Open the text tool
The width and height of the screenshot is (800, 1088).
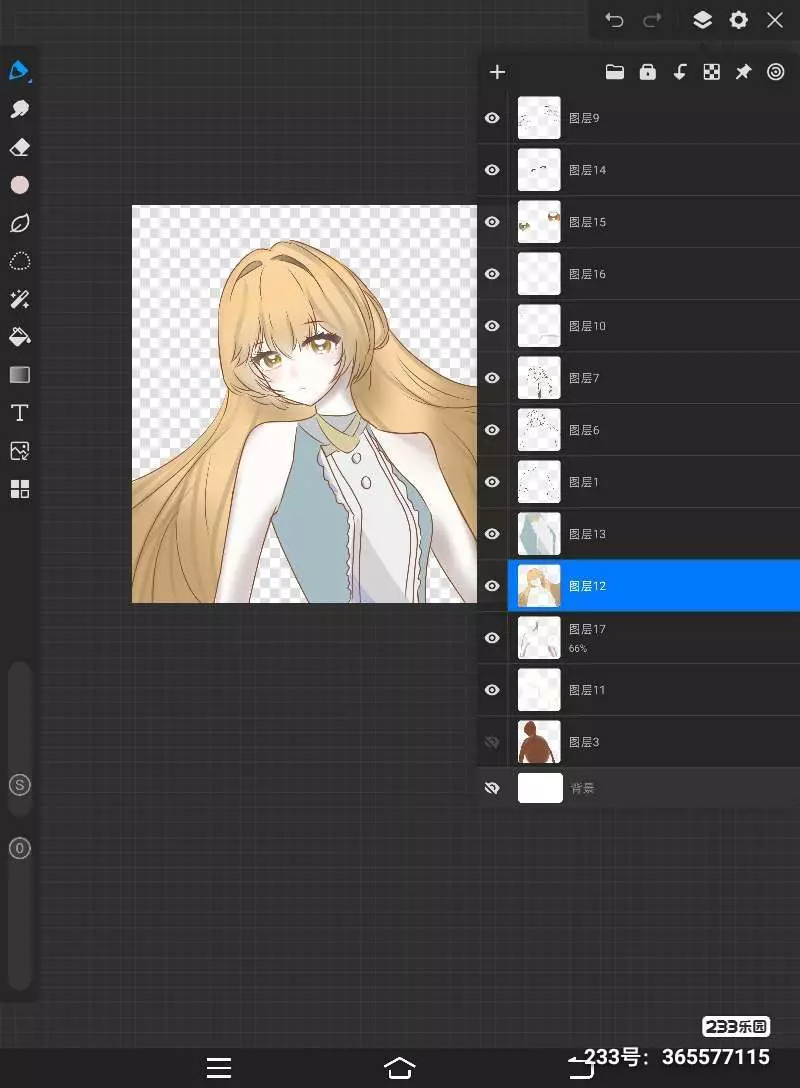click(x=19, y=413)
